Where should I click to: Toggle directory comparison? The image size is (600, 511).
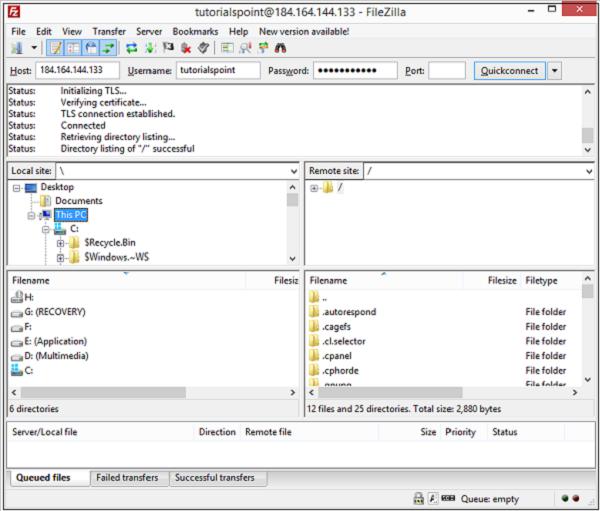tap(245, 48)
